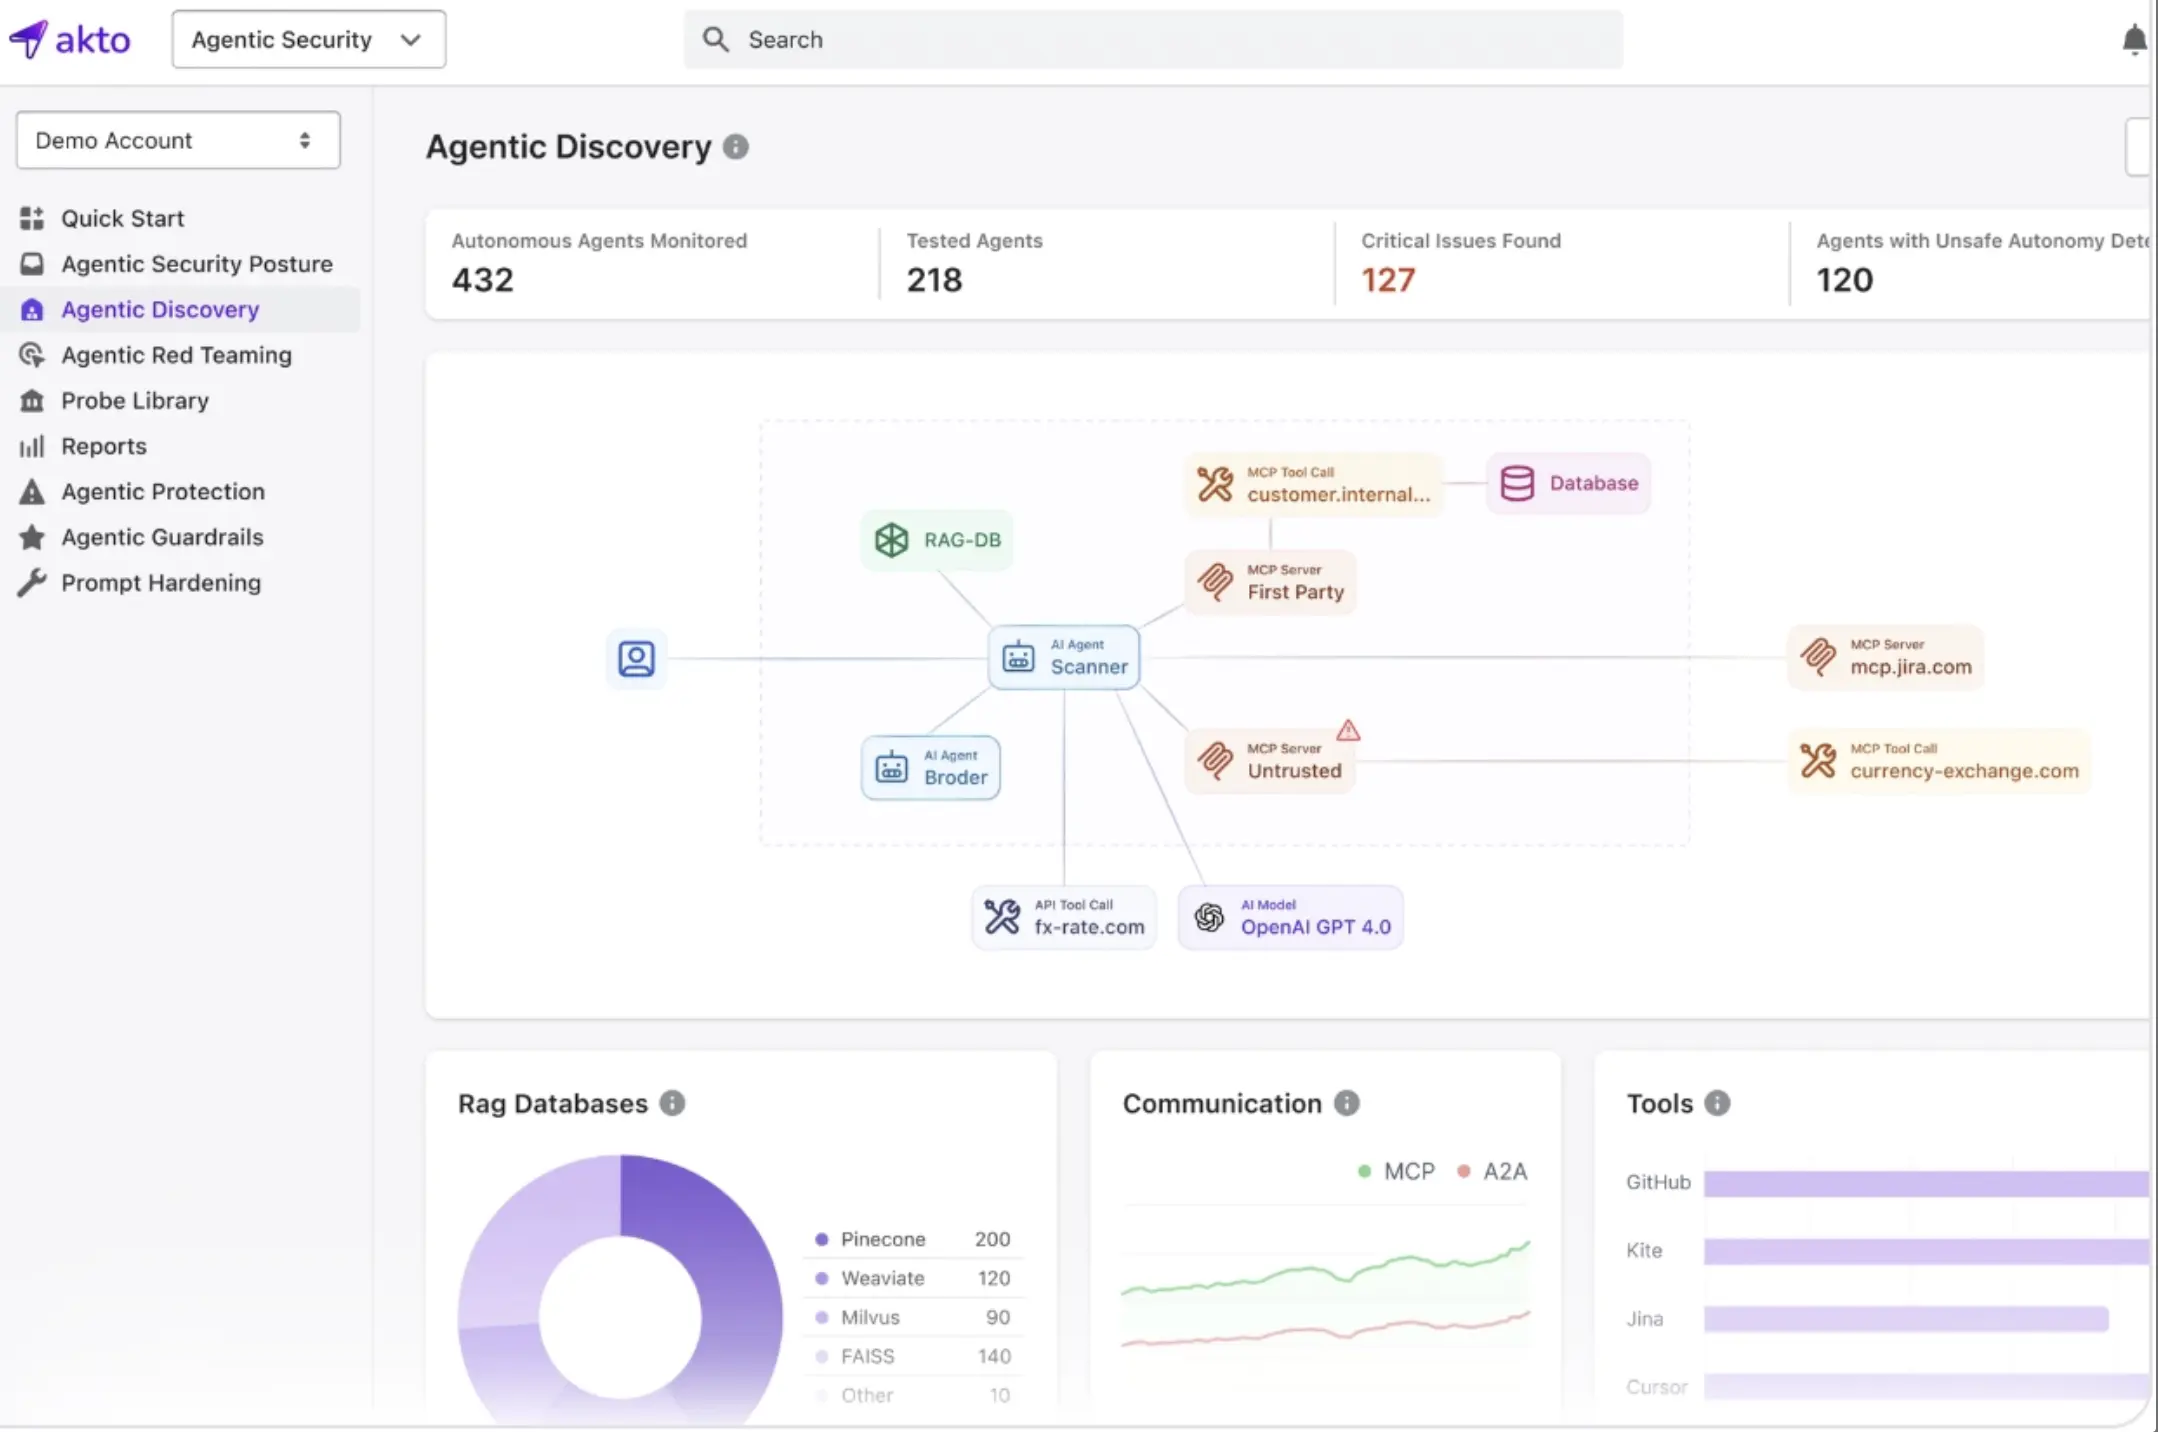Open Prompt Hardening page
This screenshot has width=2158, height=1432.
(161, 582)
